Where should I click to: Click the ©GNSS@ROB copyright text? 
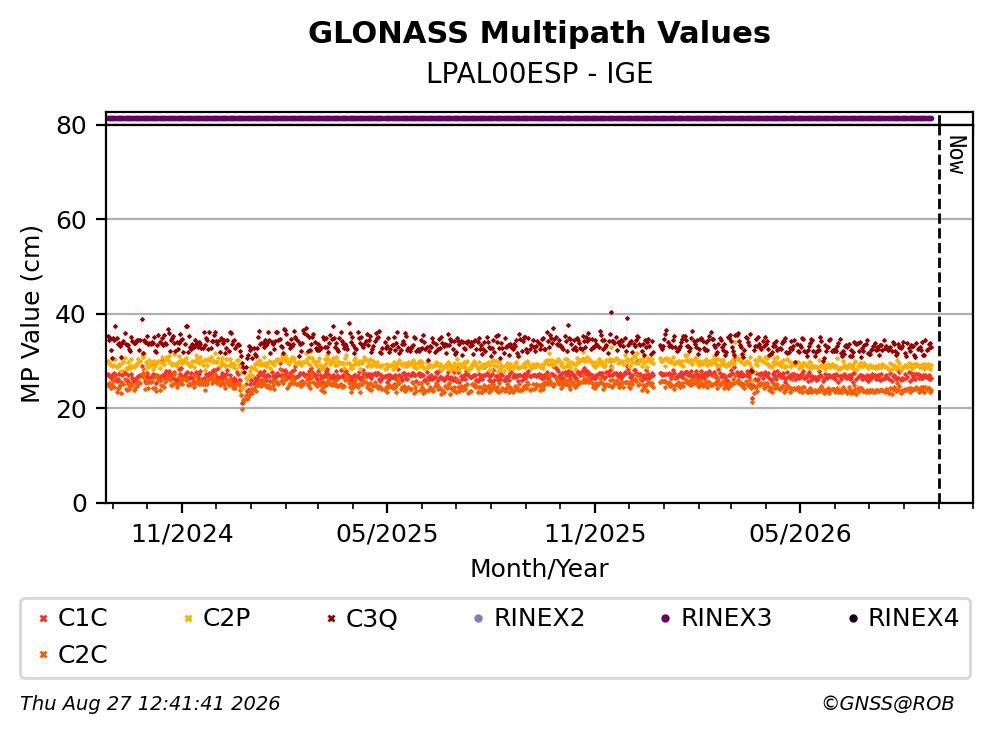click(888, 704)
